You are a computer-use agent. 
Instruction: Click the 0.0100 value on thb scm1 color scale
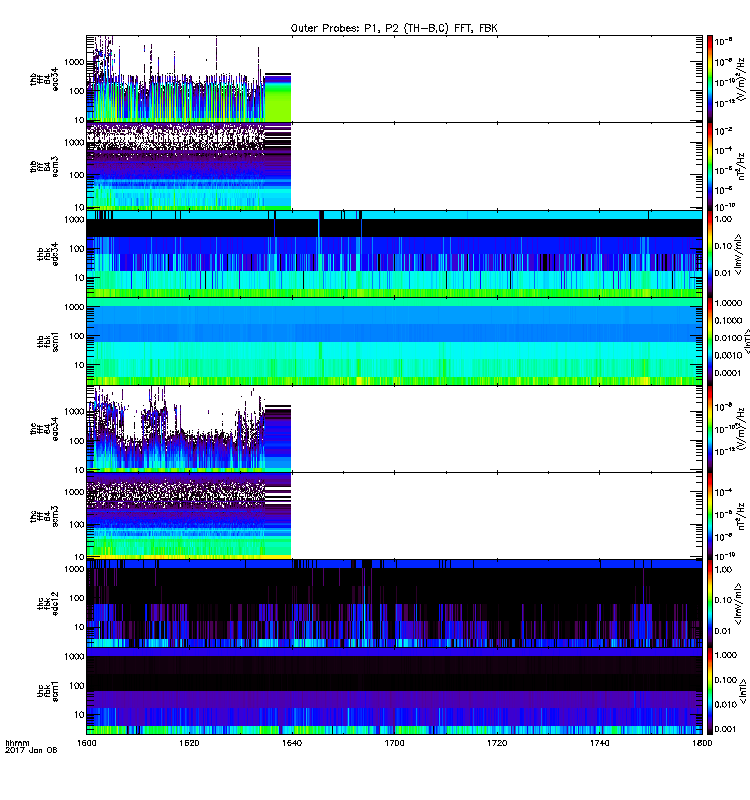(x=728, y=338)
